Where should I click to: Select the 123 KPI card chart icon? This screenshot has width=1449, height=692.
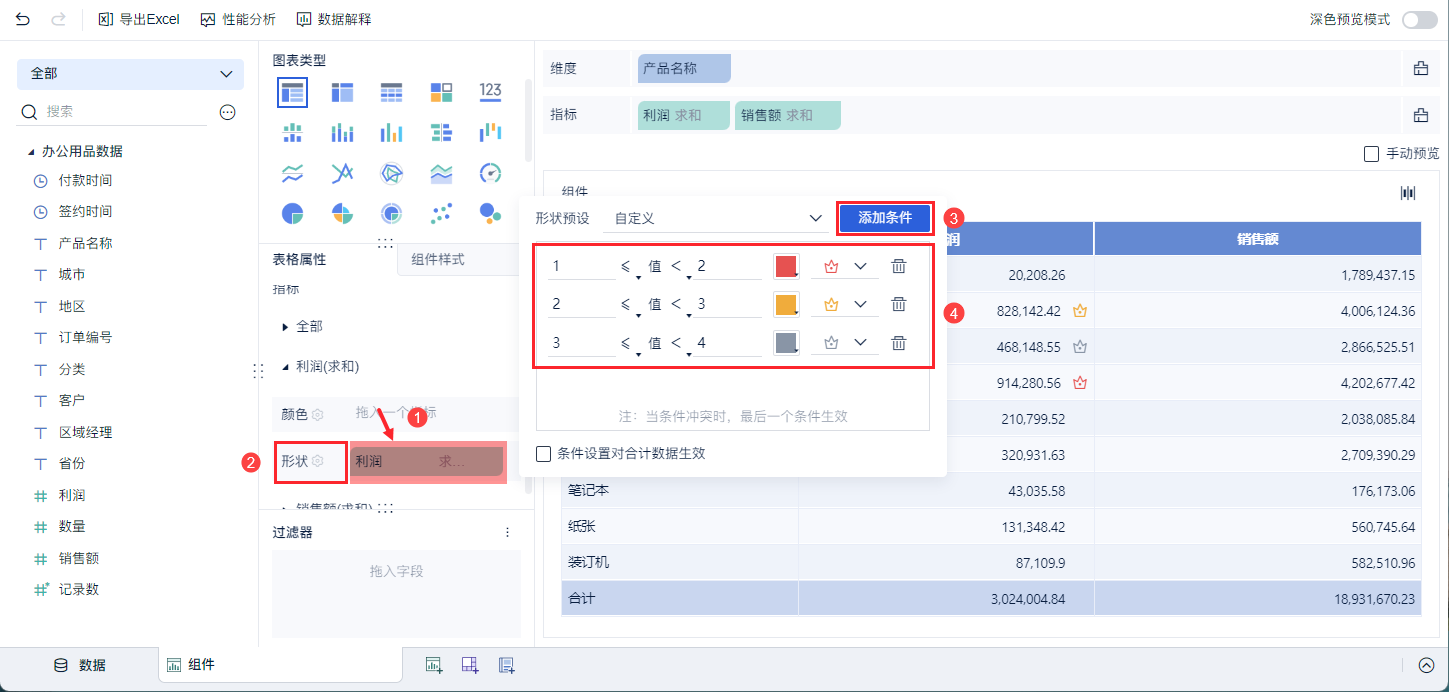pyautogui.click(x=490, y=92)
